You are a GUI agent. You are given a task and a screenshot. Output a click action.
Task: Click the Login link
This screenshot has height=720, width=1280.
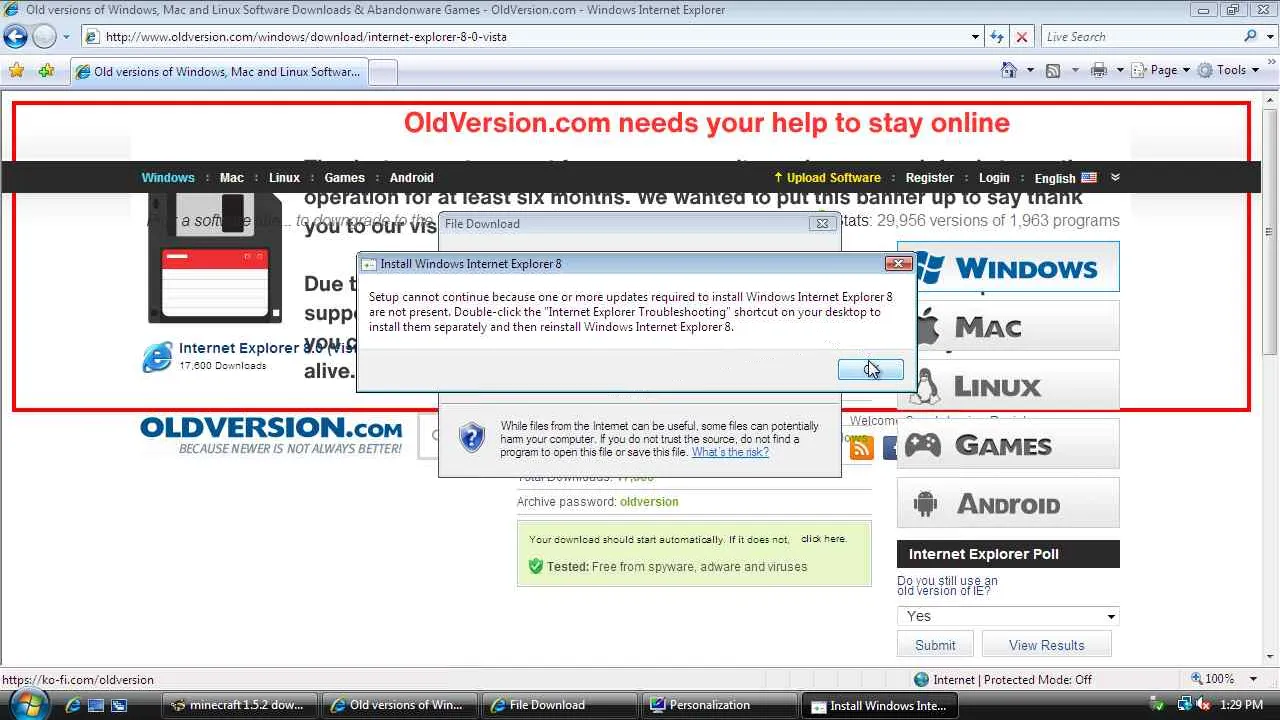pos(994,178)
